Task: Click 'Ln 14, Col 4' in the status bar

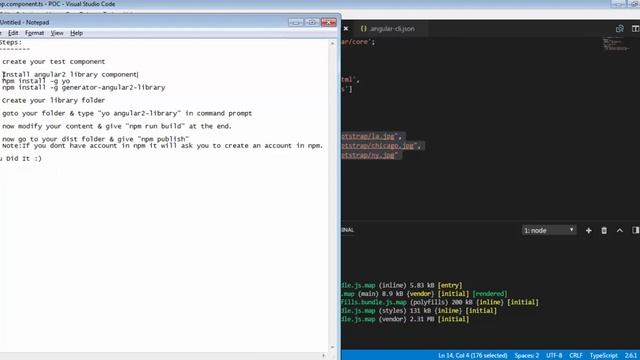Action: click(473, 356)
